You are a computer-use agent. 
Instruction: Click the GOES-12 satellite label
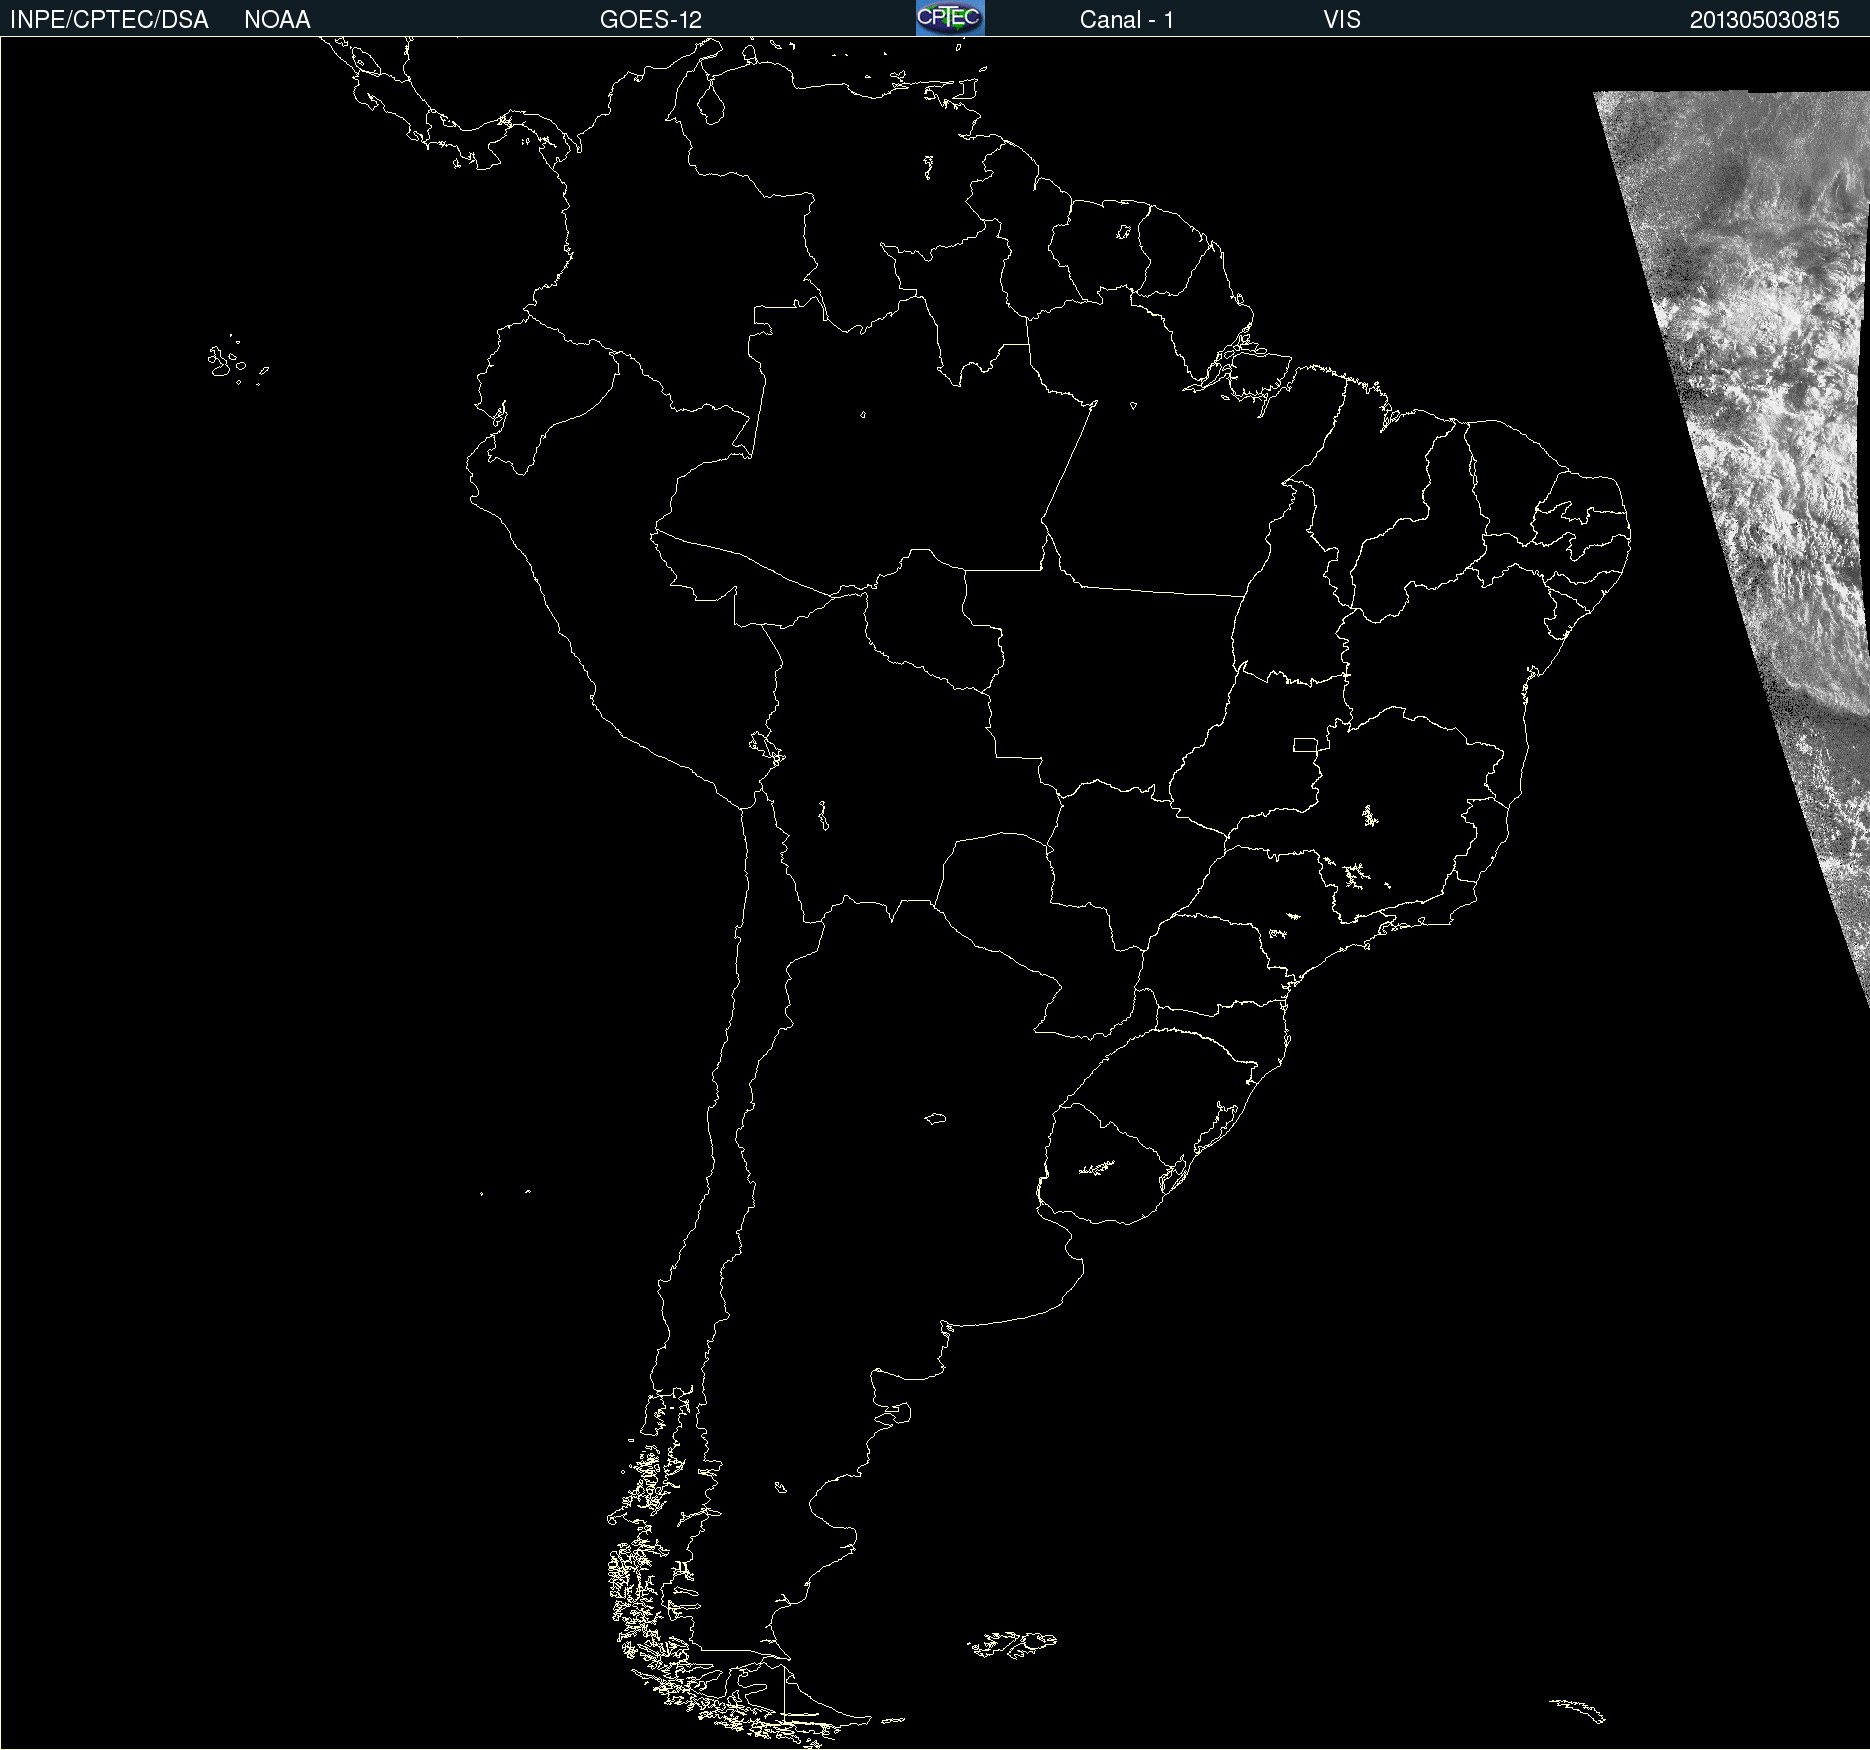(x=651, y=20)
